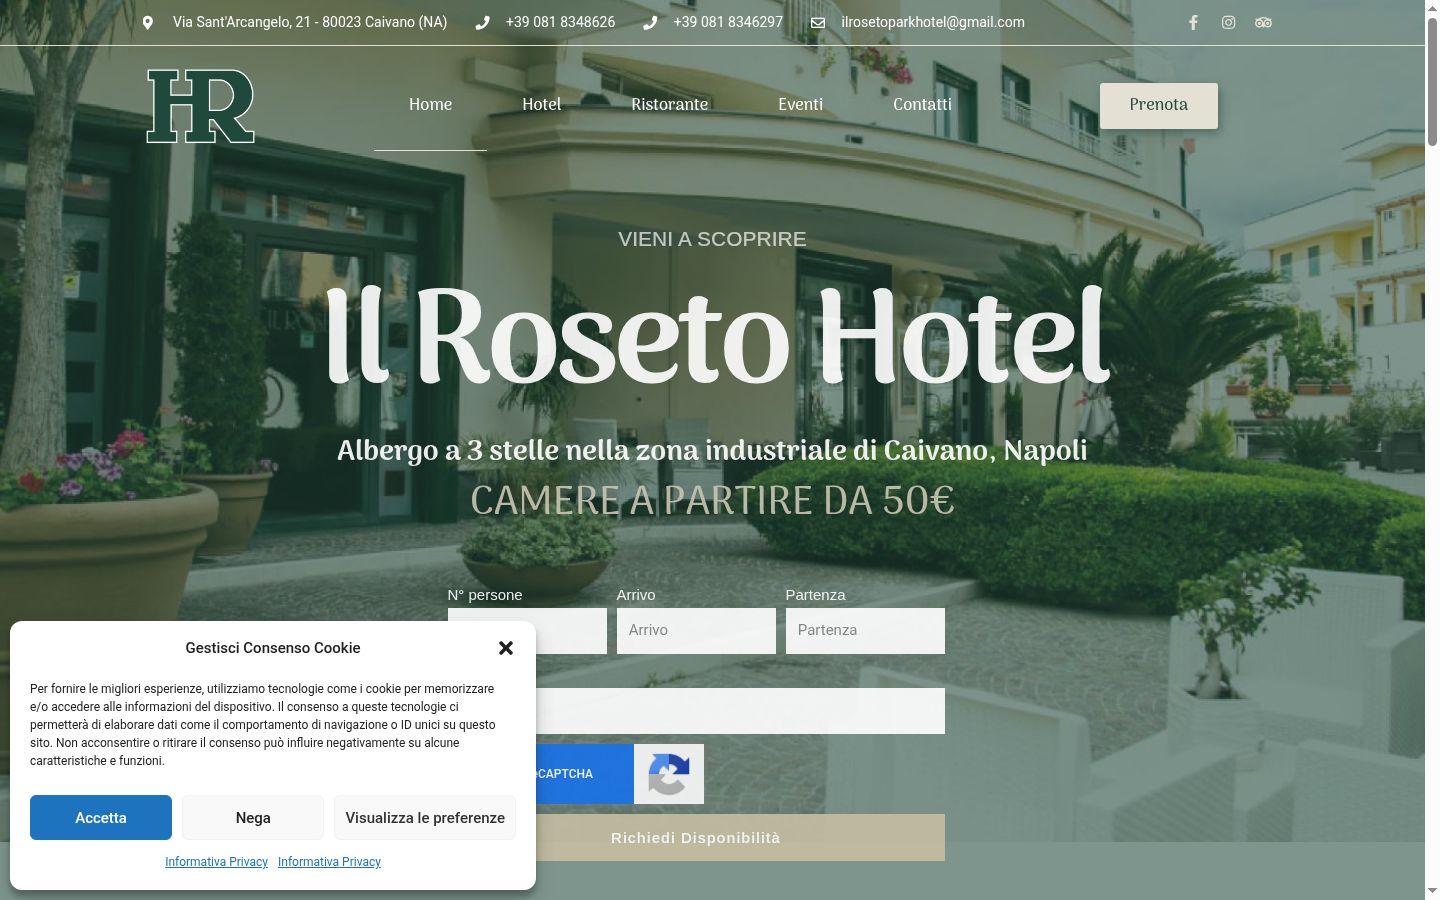Open the Facebook page icon
This screenshot has width=1440, height=900.
click(1193, 22)
